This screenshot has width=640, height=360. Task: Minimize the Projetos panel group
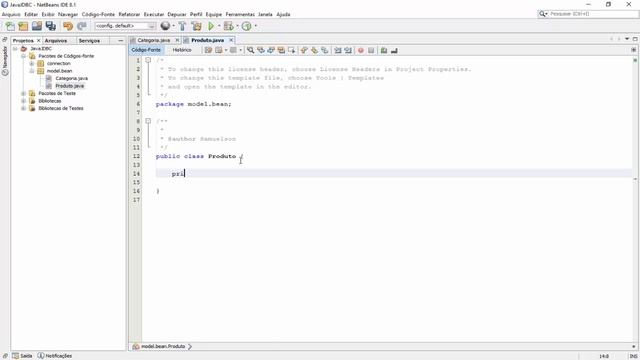click(x=120, y=41)
